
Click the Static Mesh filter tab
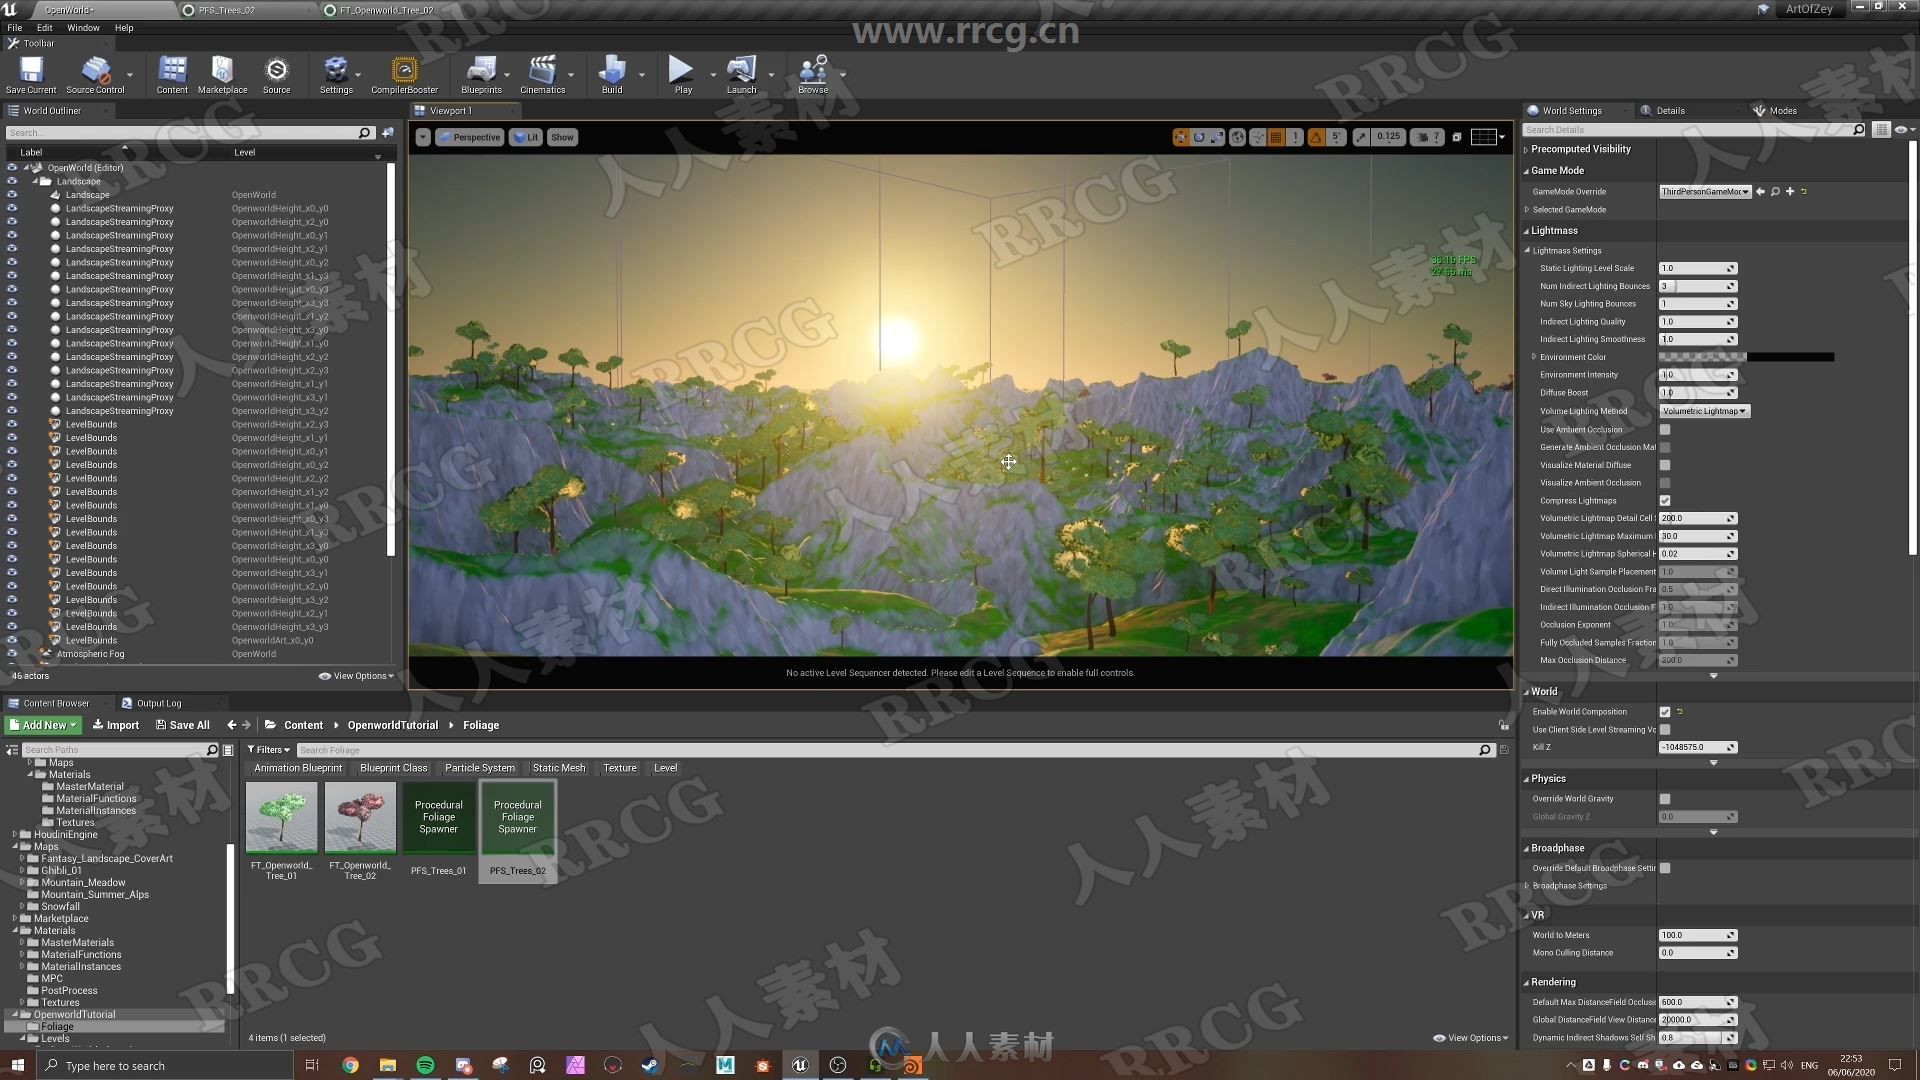[558, 766]
